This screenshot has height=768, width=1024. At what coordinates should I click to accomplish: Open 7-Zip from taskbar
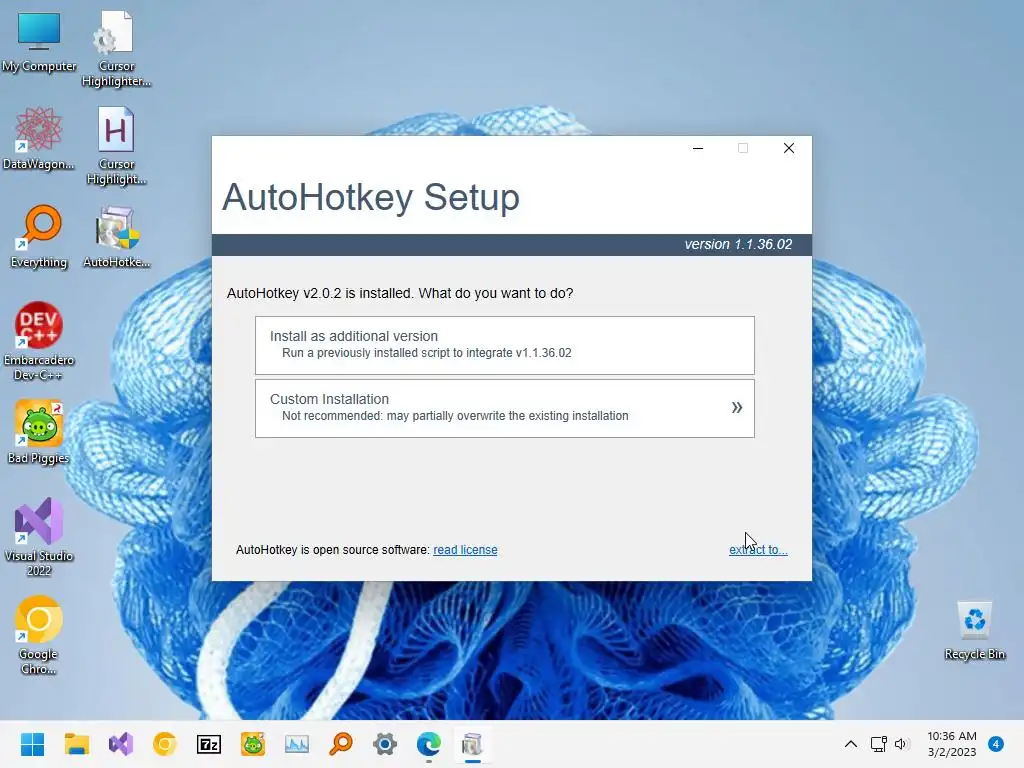coord(209,744)
